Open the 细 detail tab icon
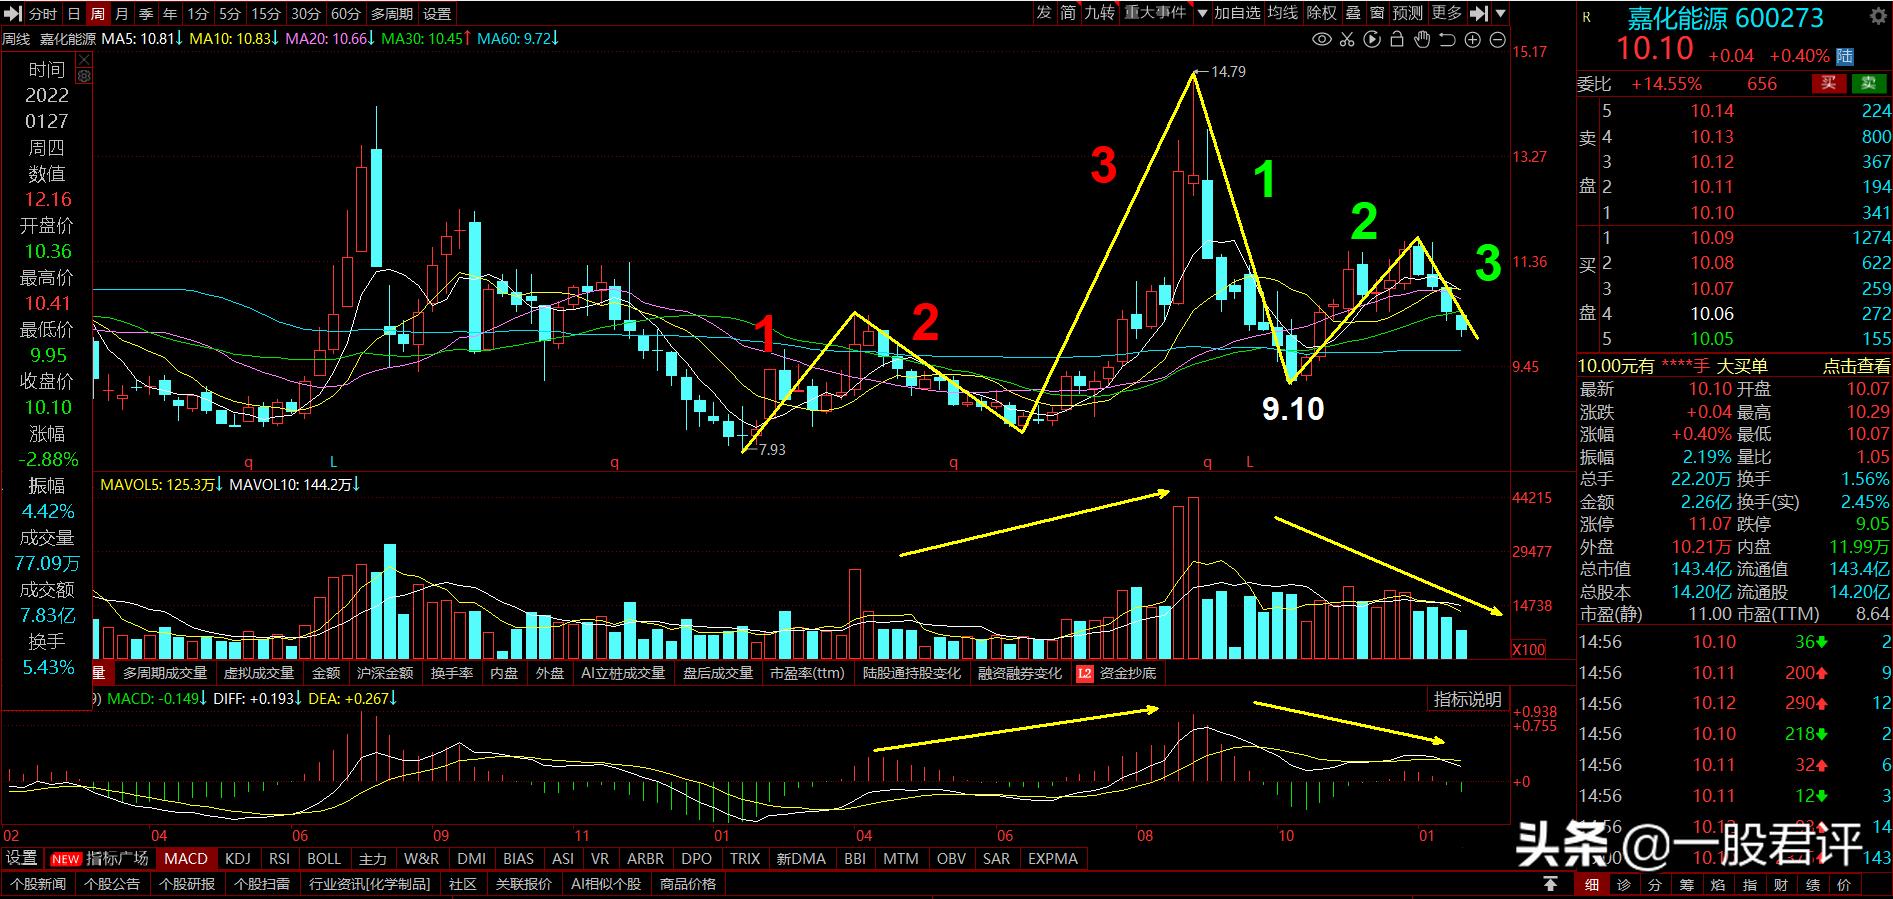 (x=1592, y=885)
